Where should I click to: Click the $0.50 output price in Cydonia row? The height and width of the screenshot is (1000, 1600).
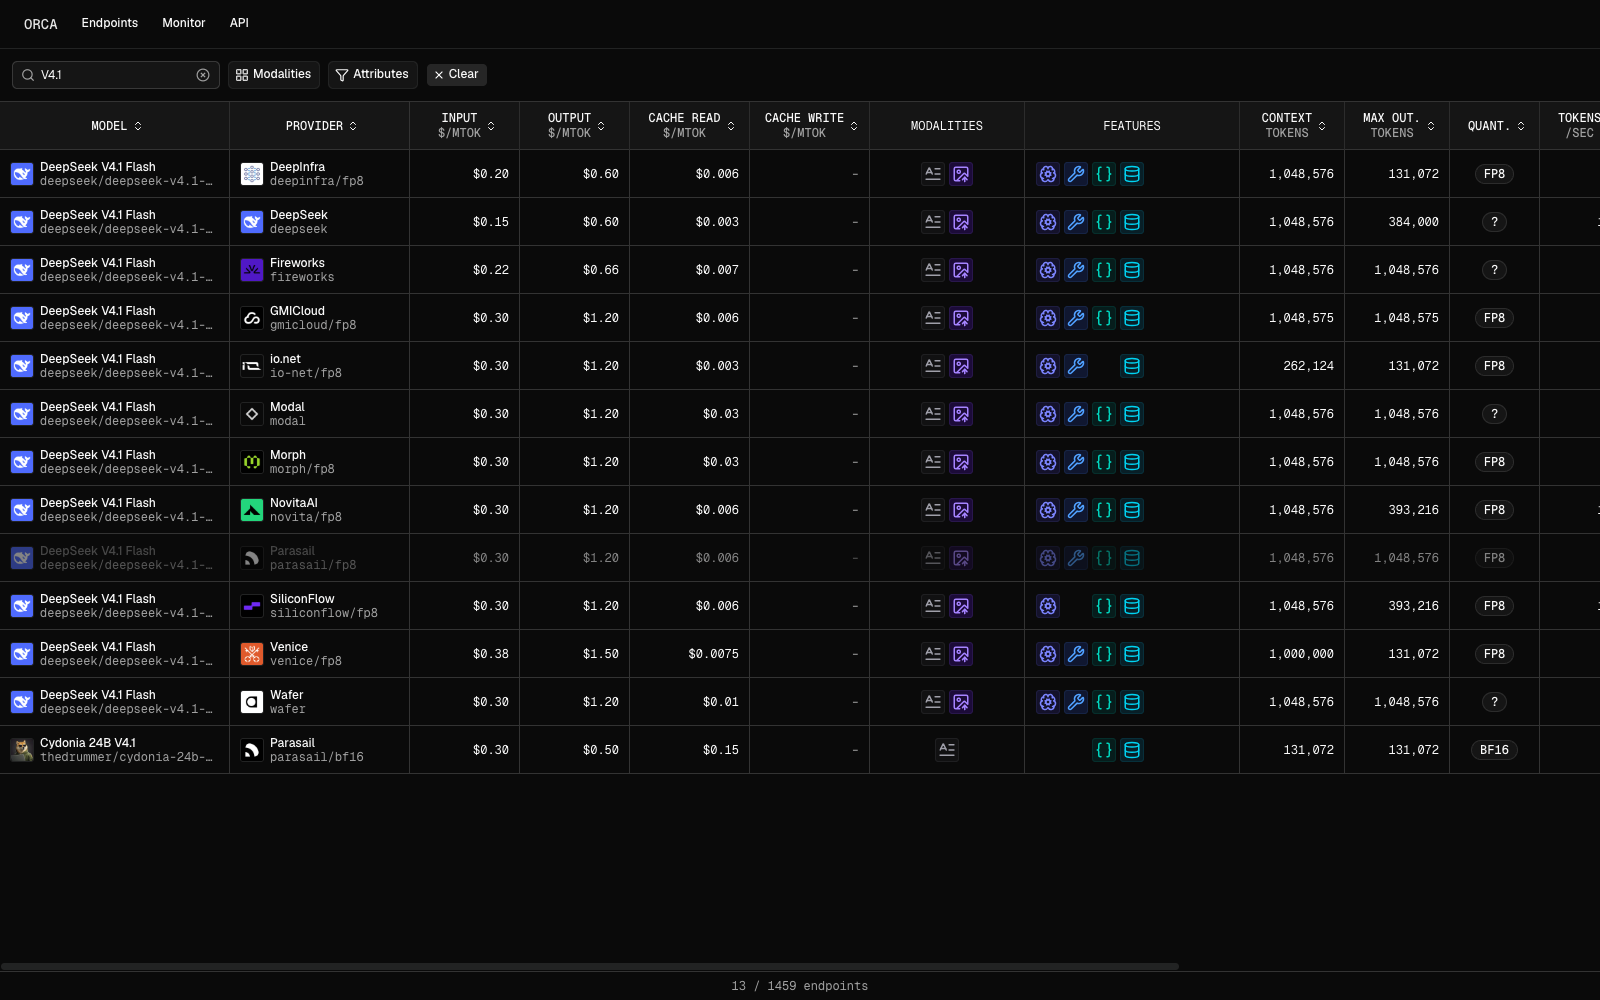click(x=601, y=750)
